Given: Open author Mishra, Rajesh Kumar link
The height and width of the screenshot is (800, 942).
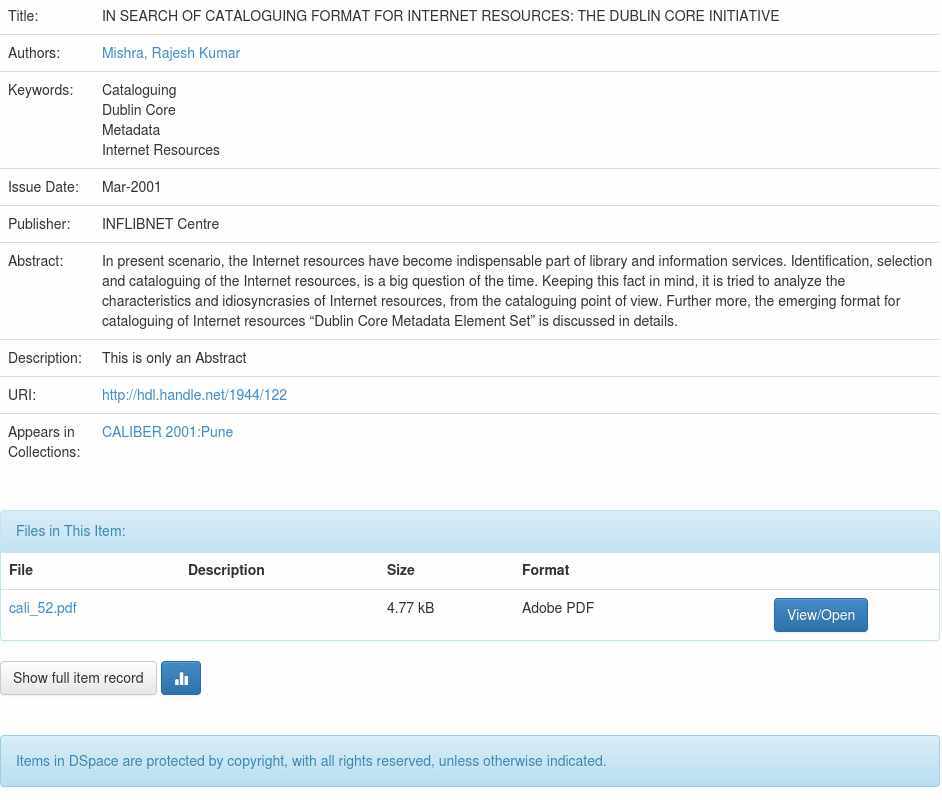Looking at the screenshot, I should coord(171,53).
